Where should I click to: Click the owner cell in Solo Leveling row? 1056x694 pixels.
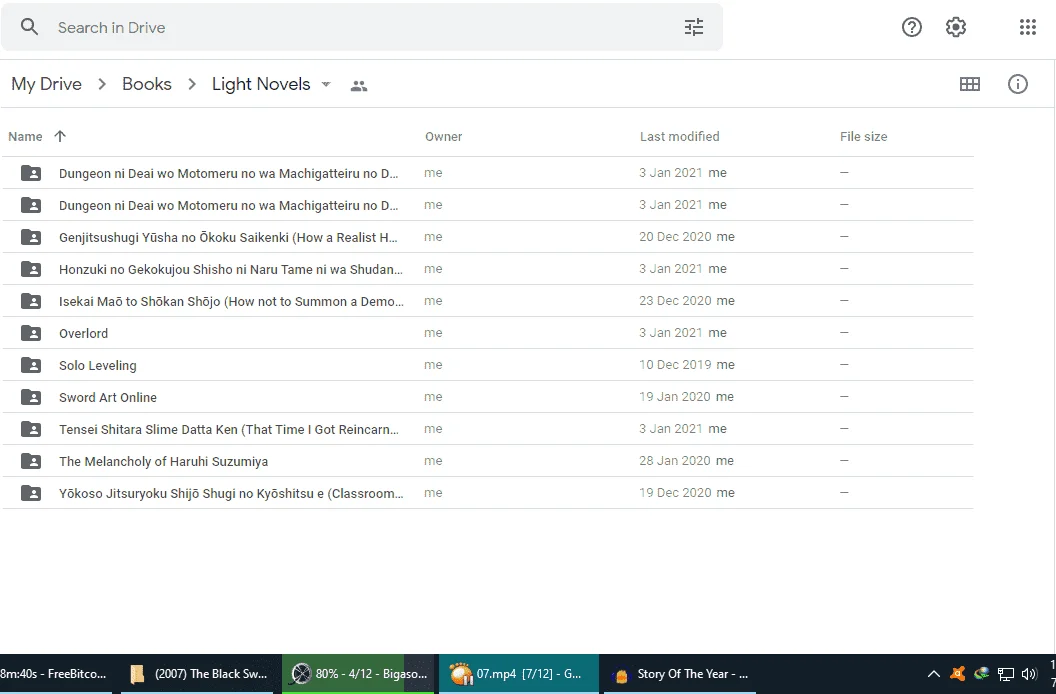point(433,365)
